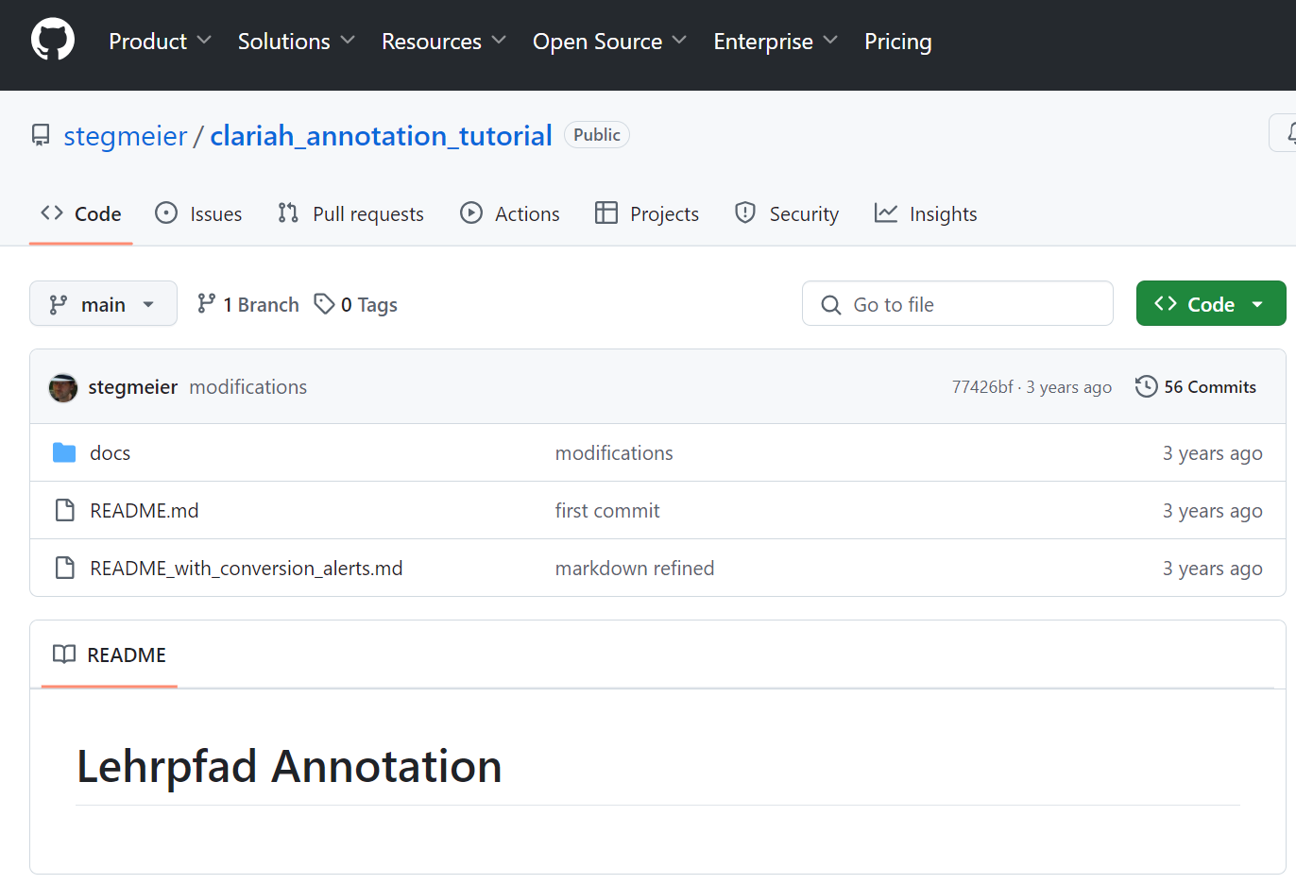The height and width of the screenshot is (884, 1296).
Task: Expand the Product menu
Action: coord(160,41)
